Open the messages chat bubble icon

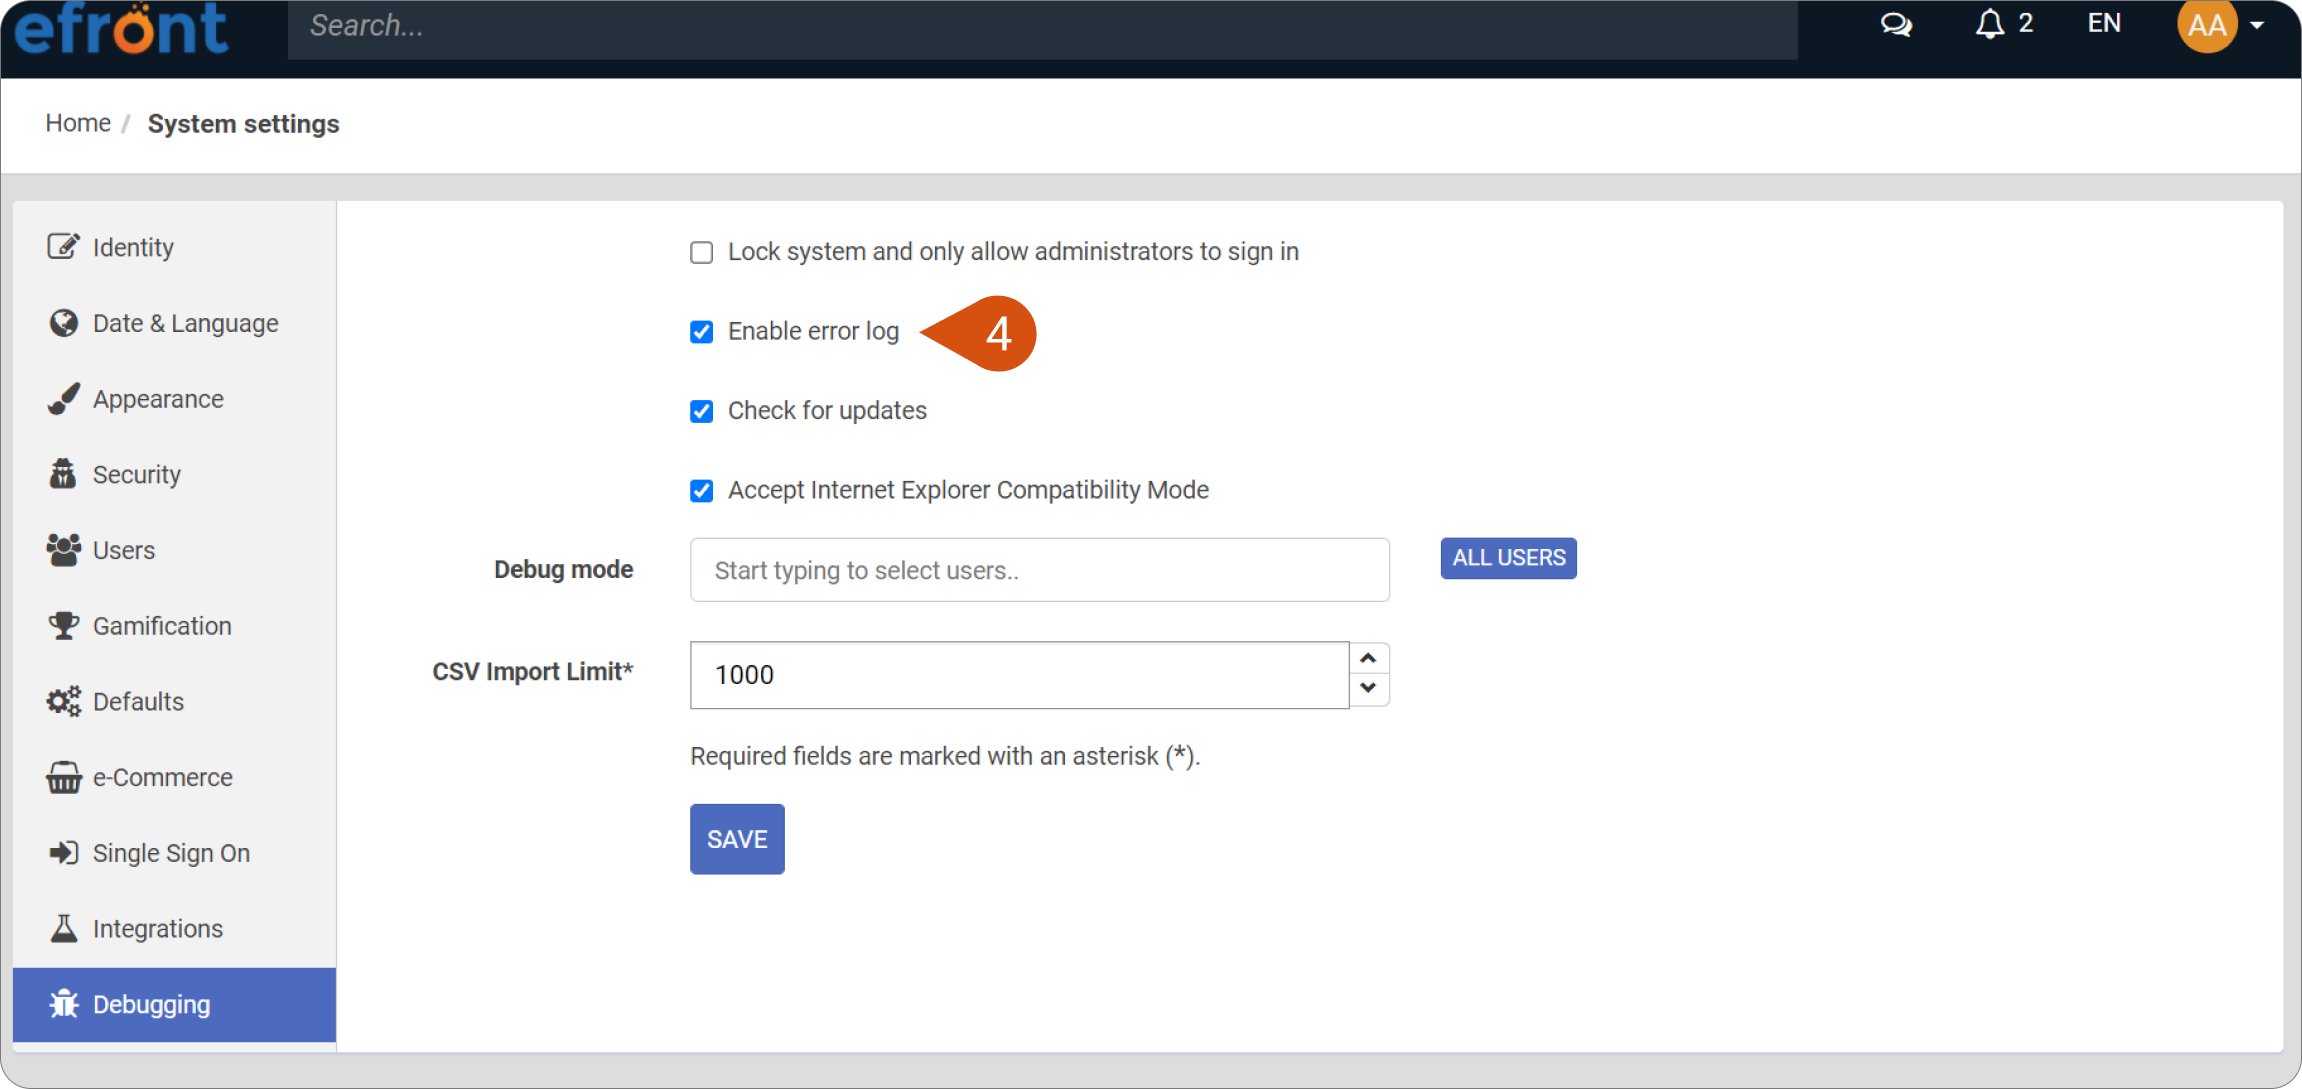(1896, 24)
